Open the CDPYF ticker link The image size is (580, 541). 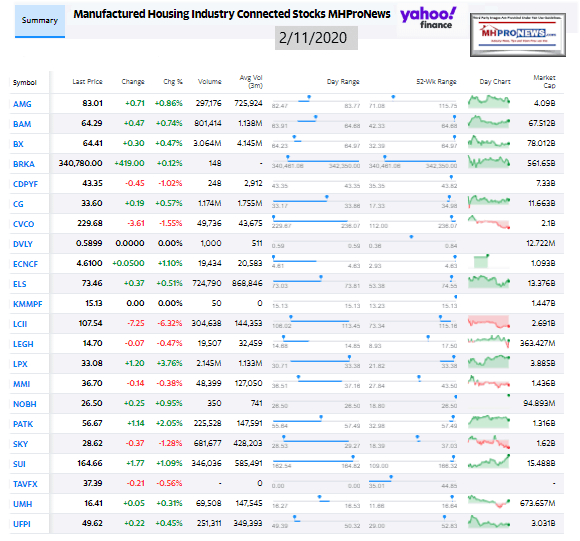click(26, 184)
